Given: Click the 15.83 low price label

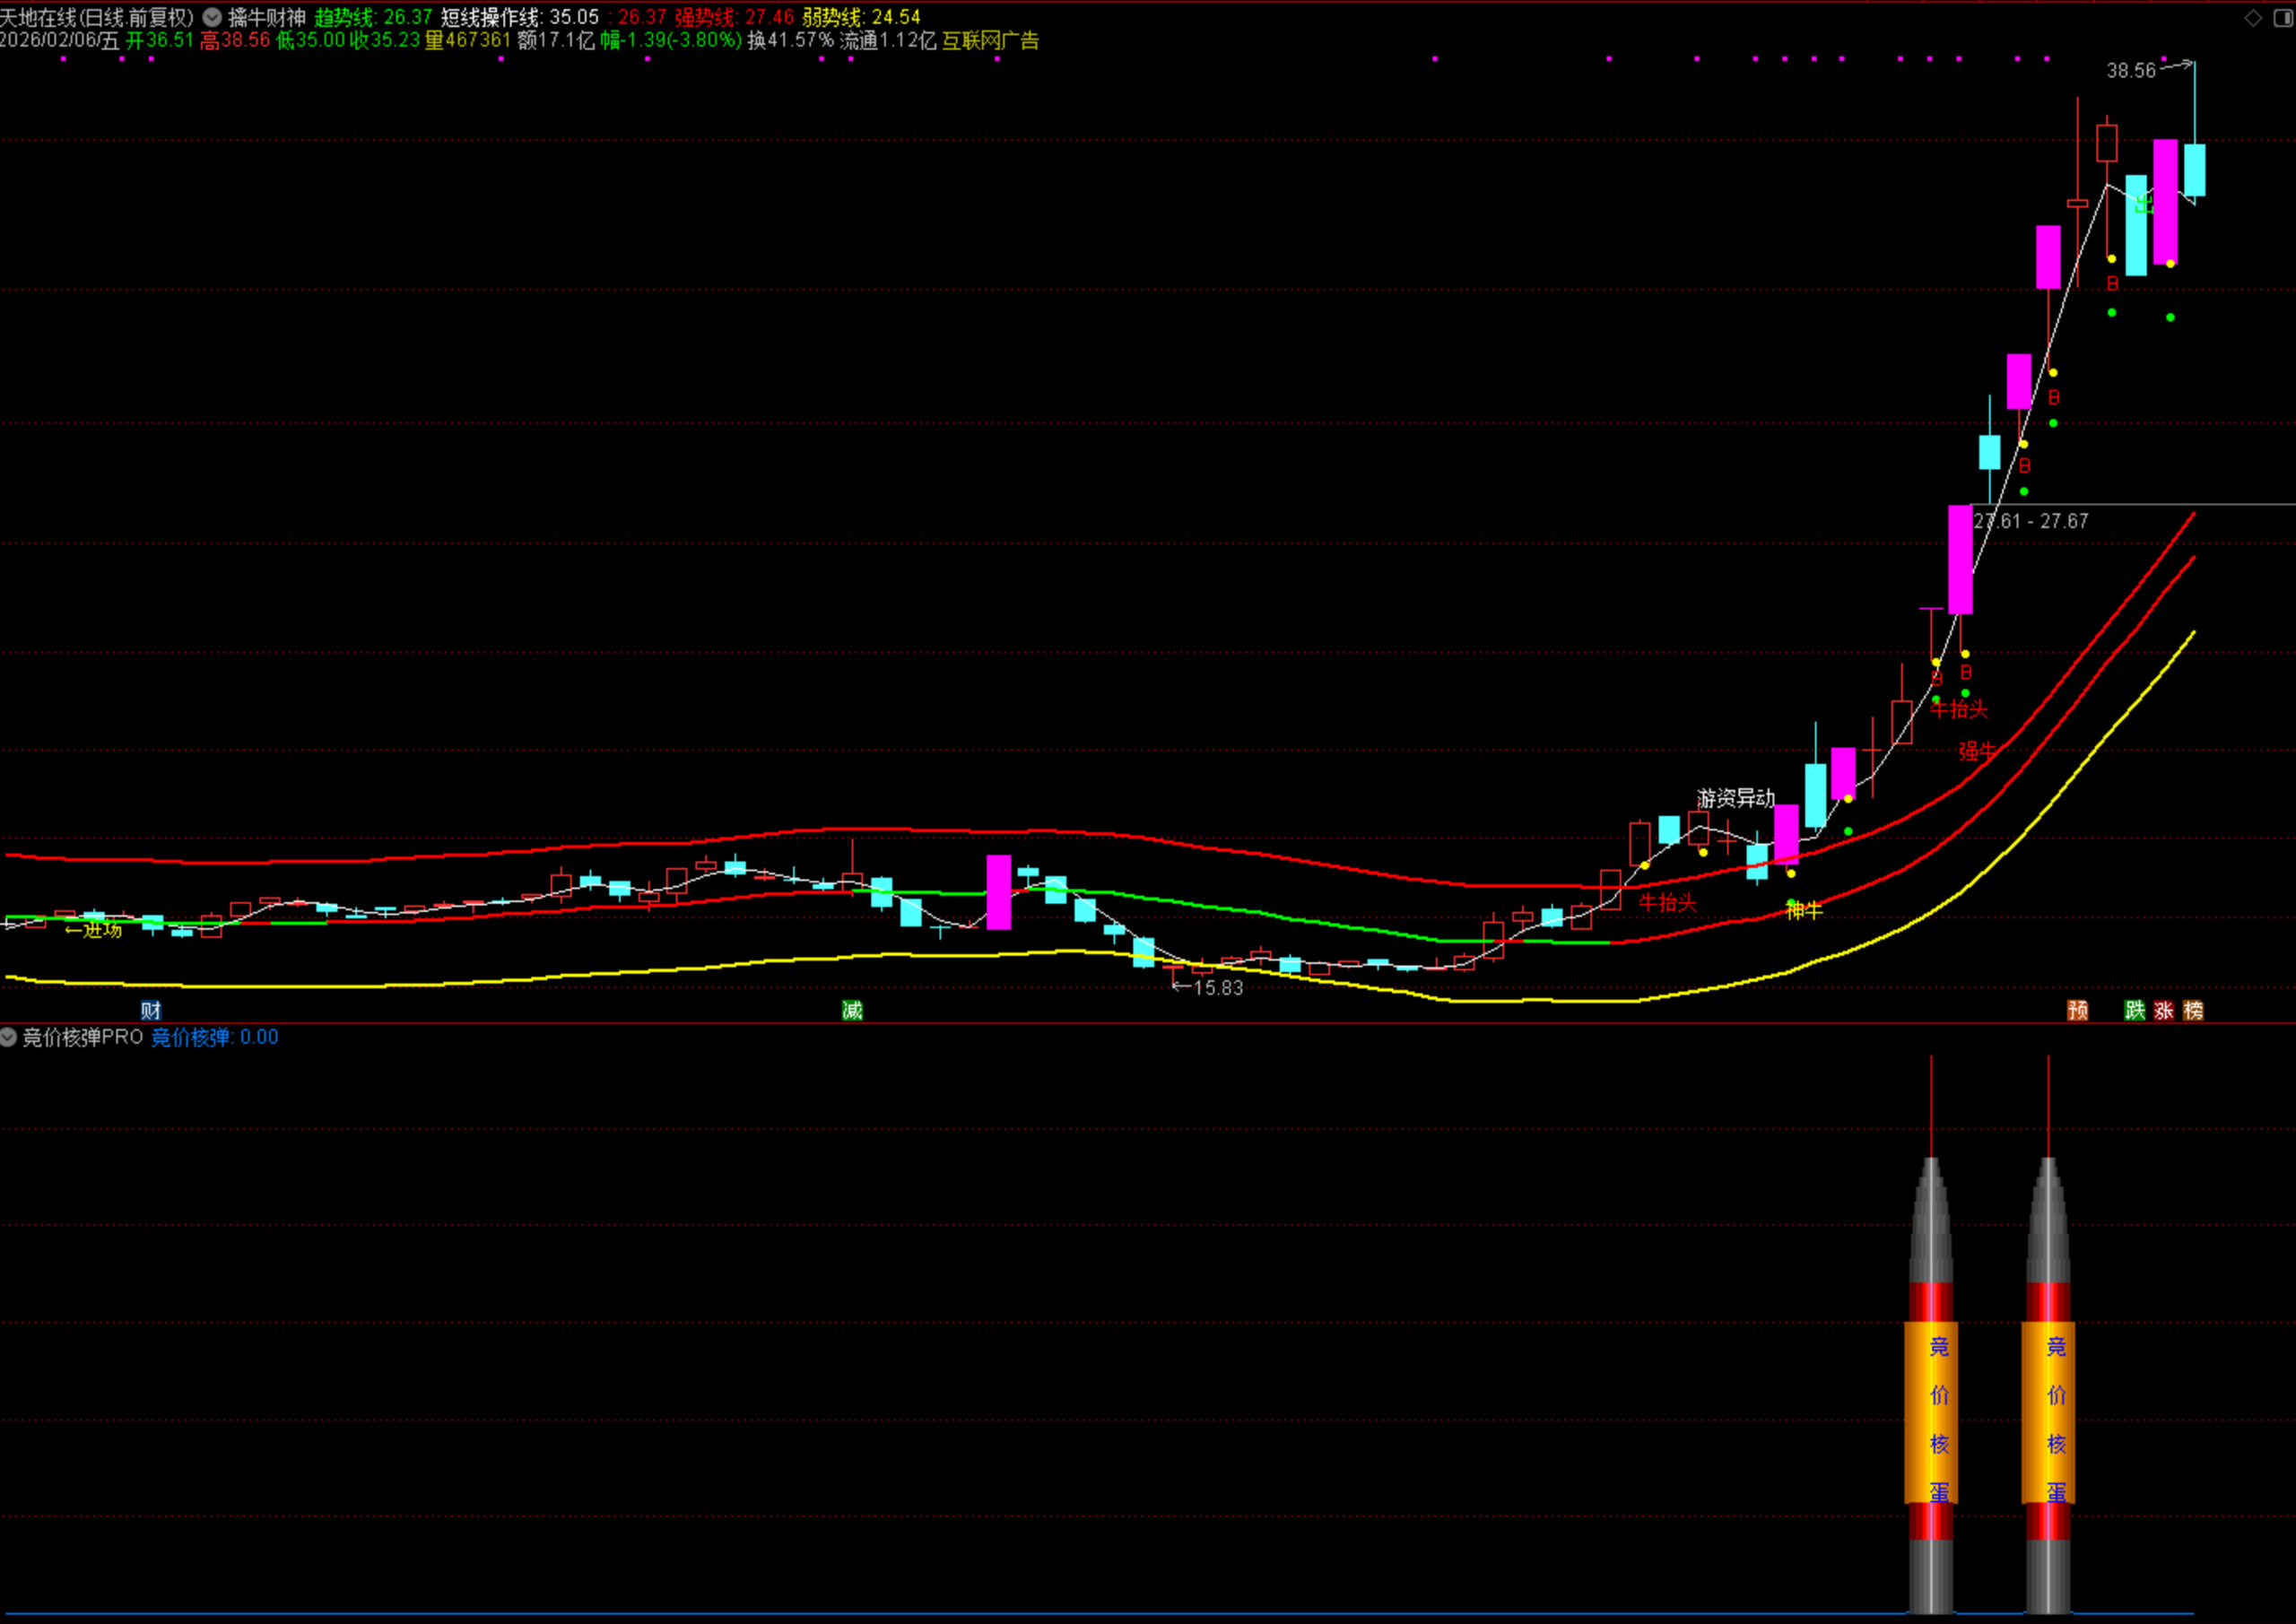Looking at the screenshot, I should 1217,988.
